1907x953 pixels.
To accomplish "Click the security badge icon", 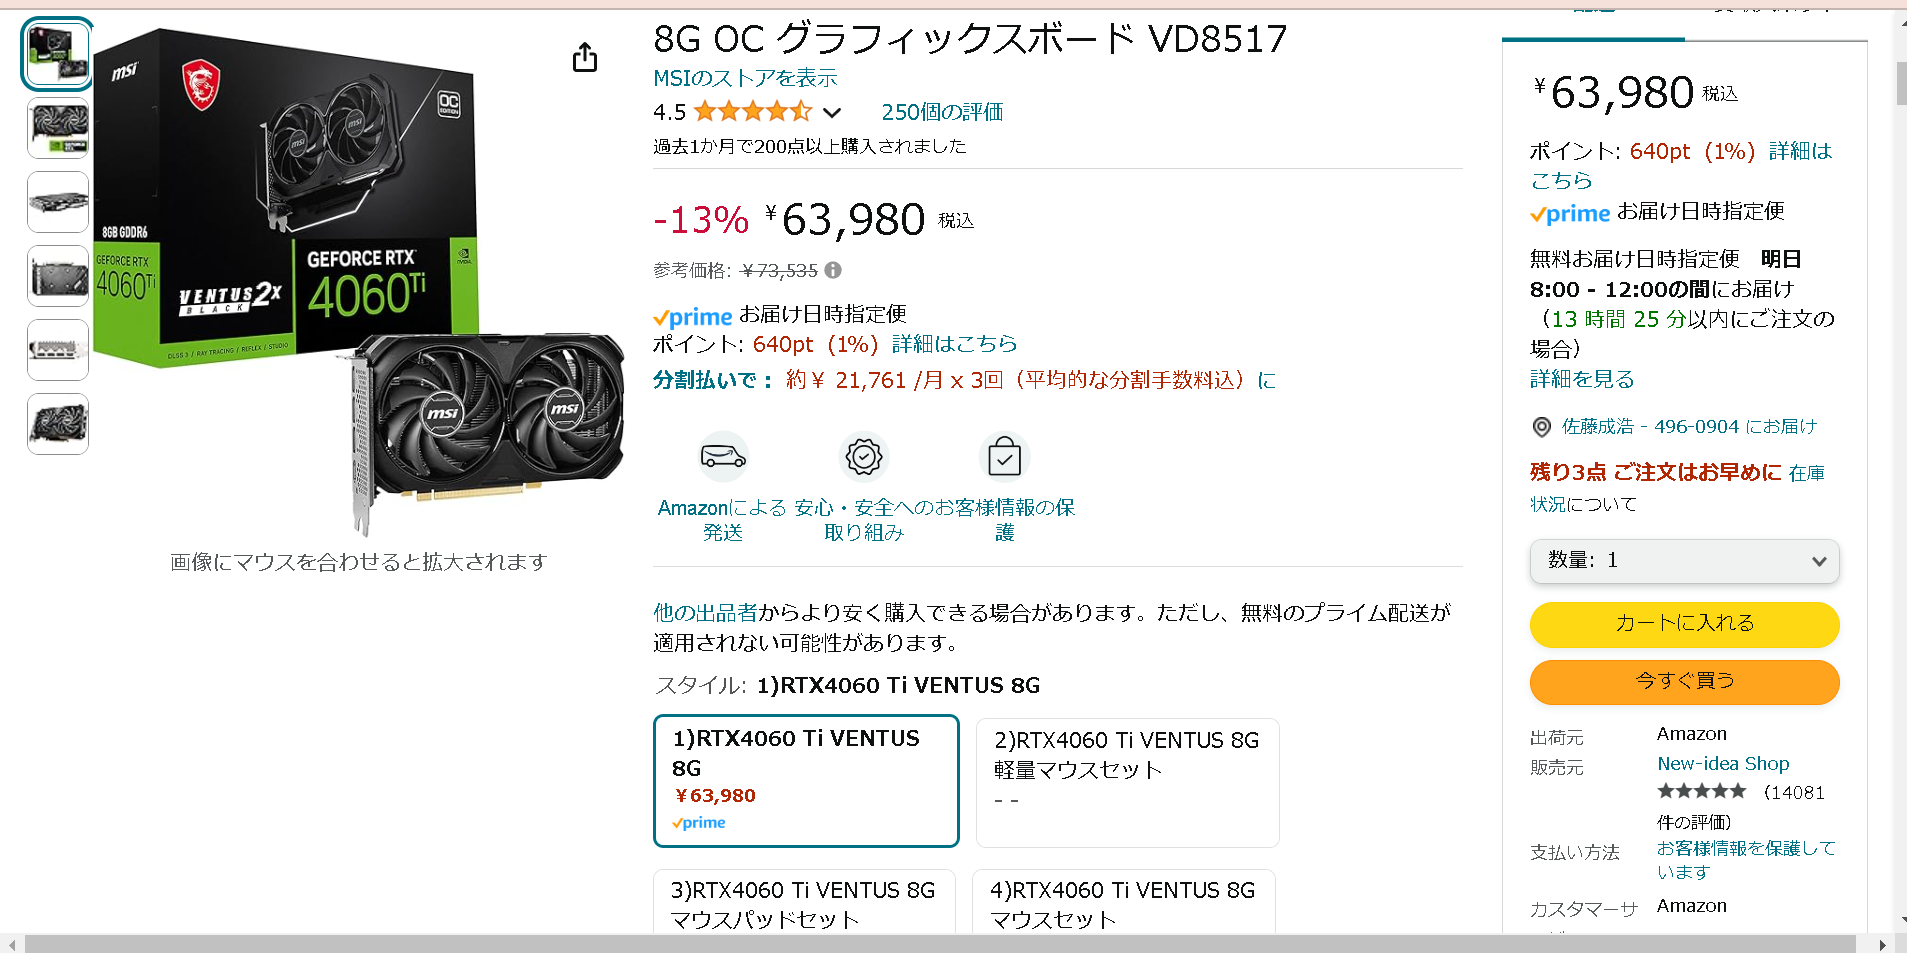I will pos(864,457).
